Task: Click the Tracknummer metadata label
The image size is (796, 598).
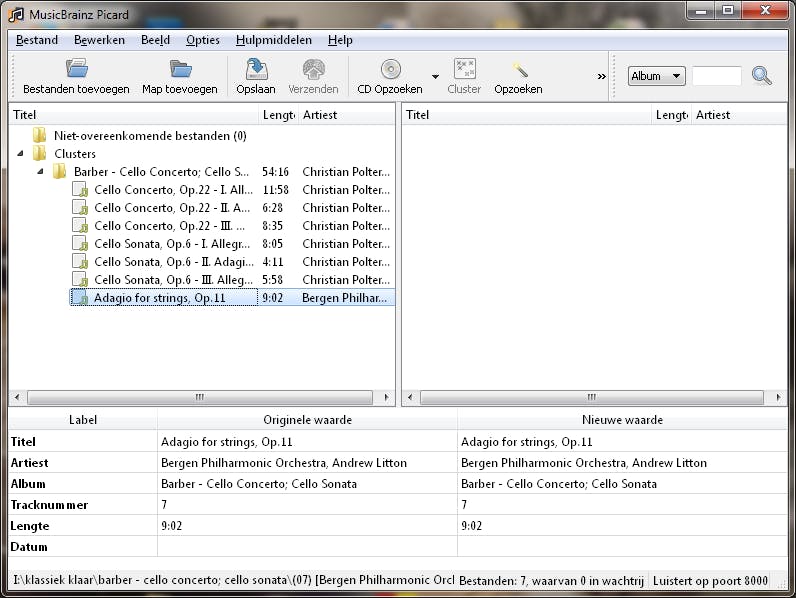Action: pos(49,505)
